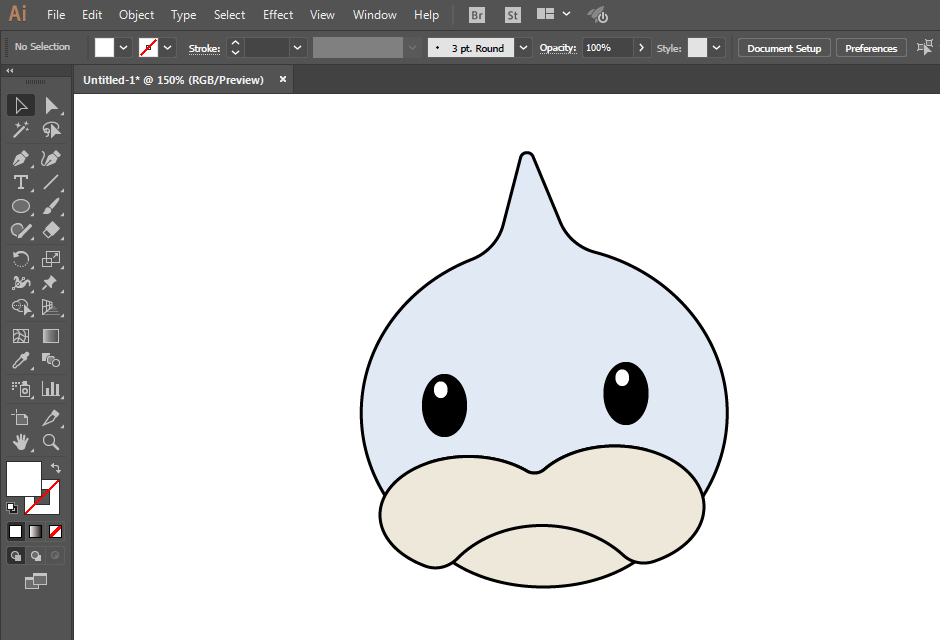
Task: Pick the Ellipse shape tool
Action: click(x=20, y=207)
